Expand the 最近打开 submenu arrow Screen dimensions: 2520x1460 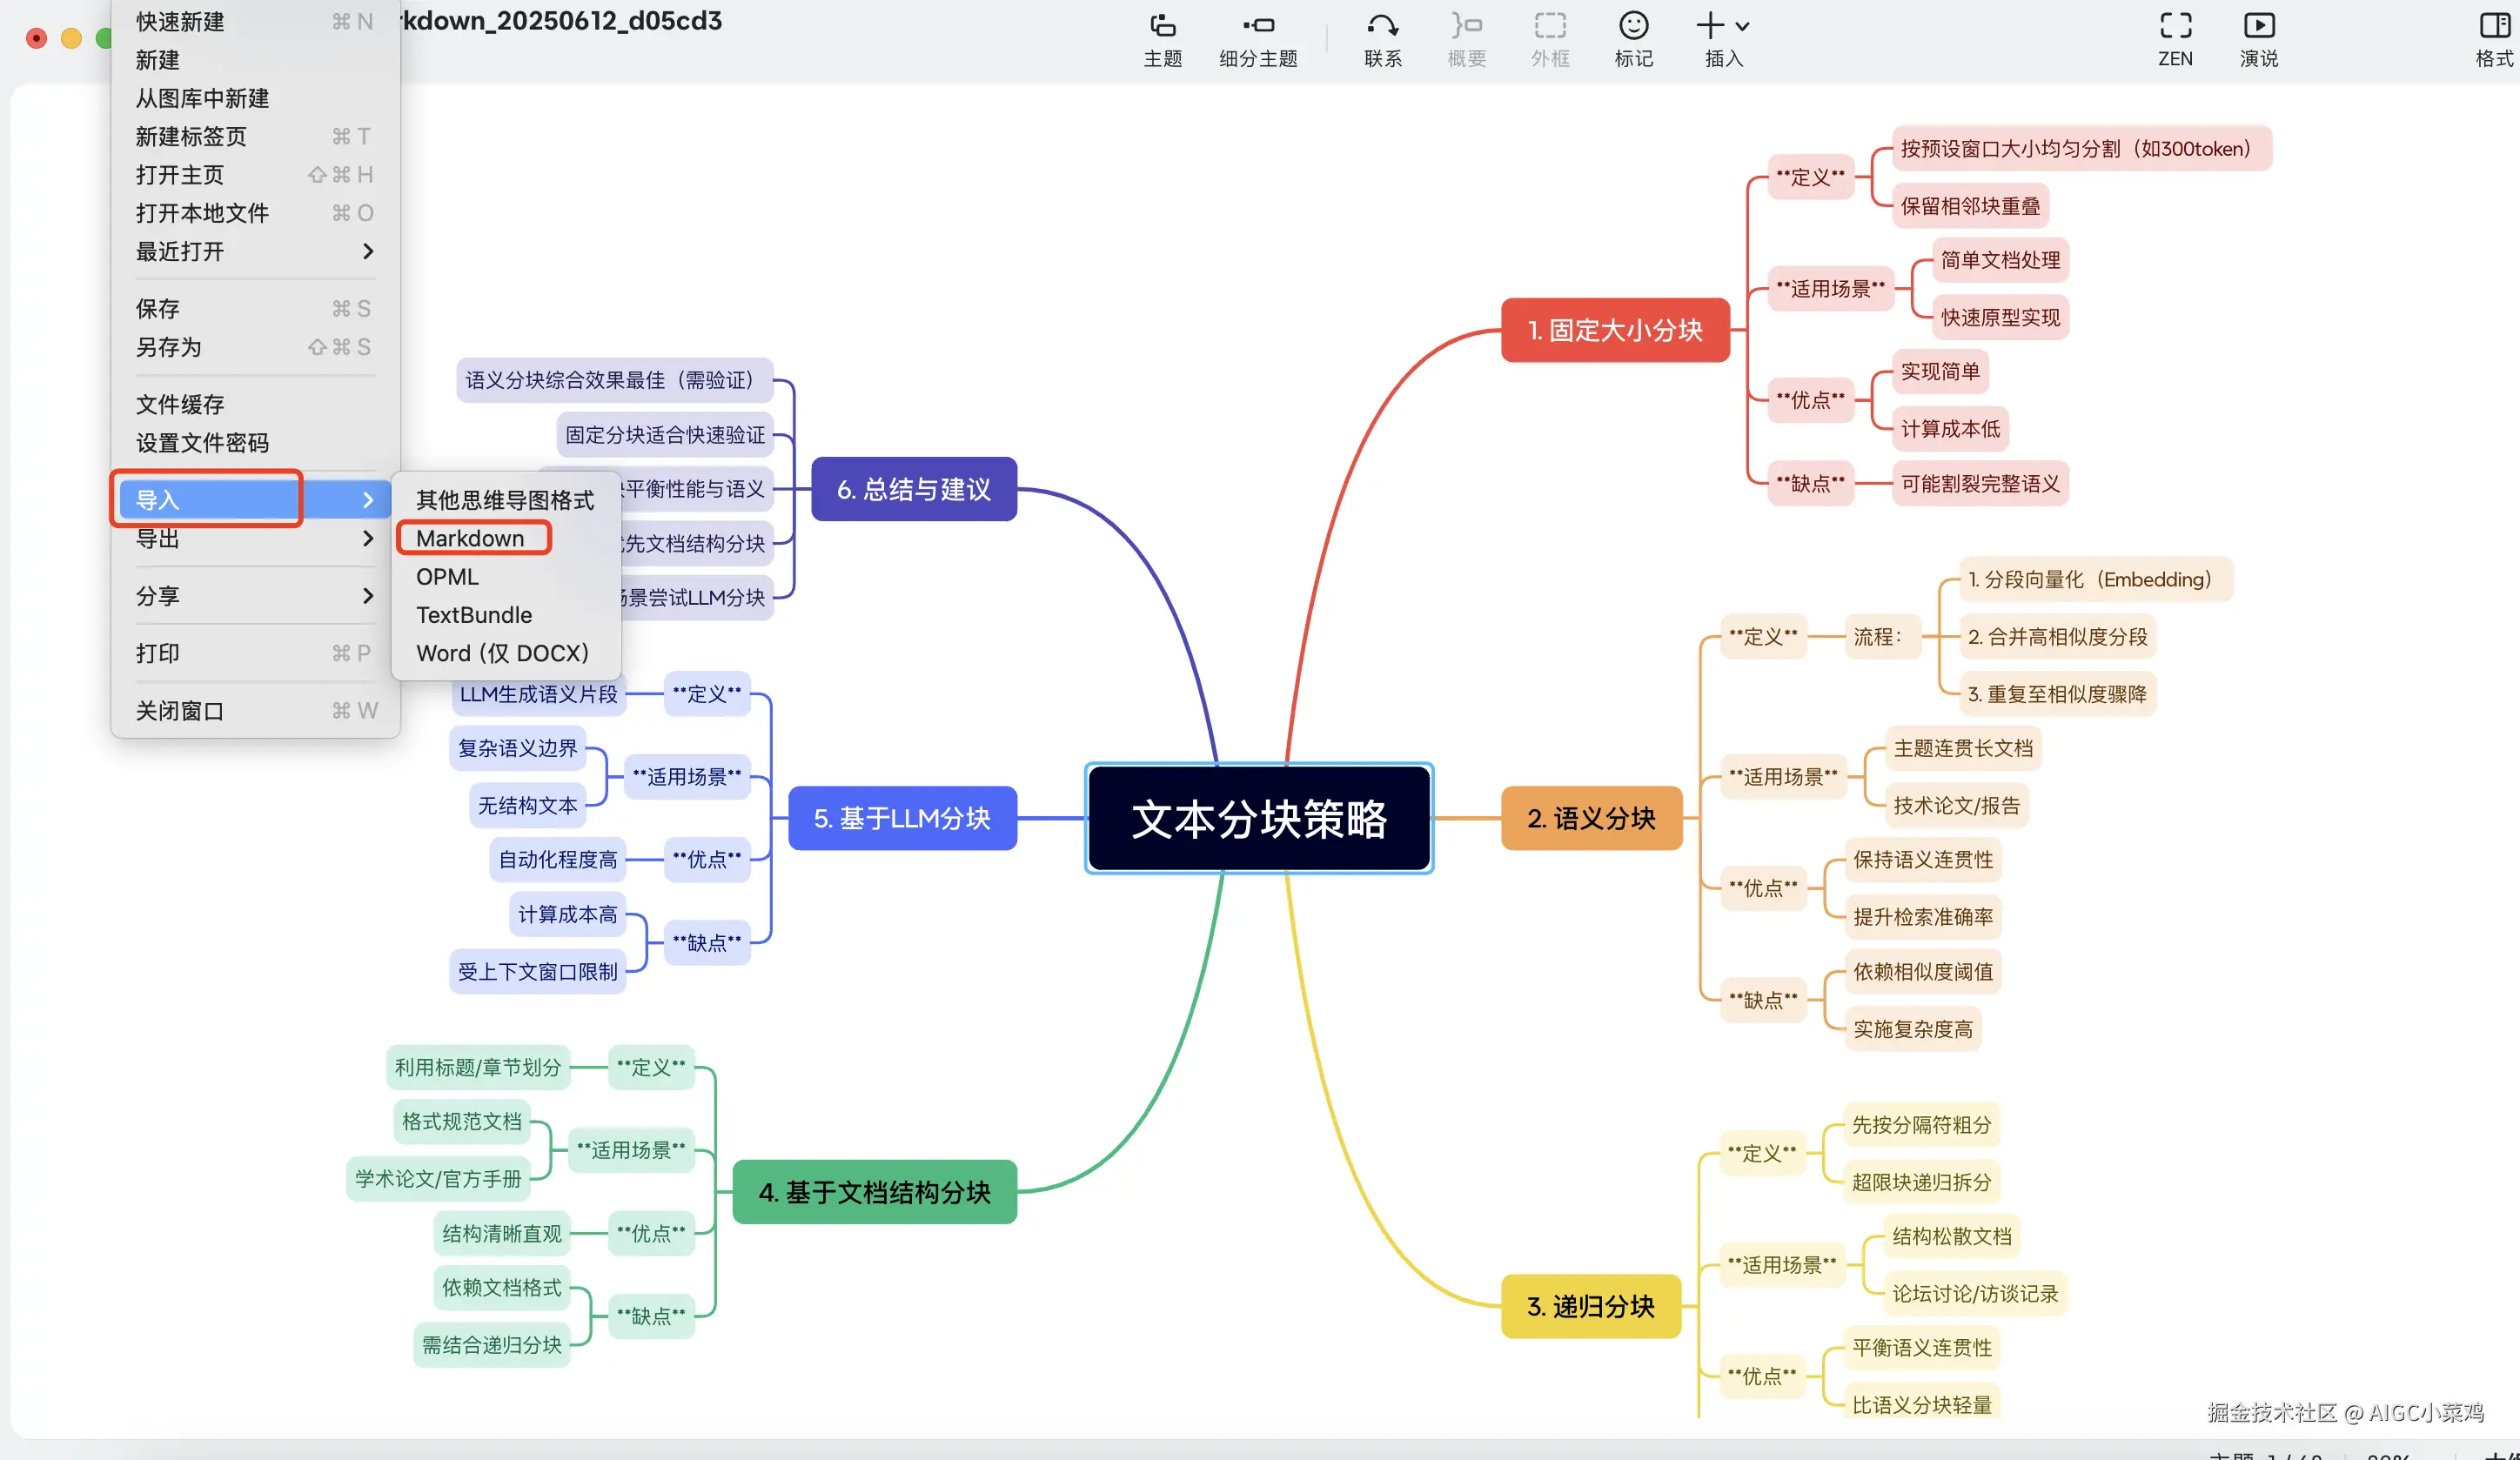pos(368,251)
